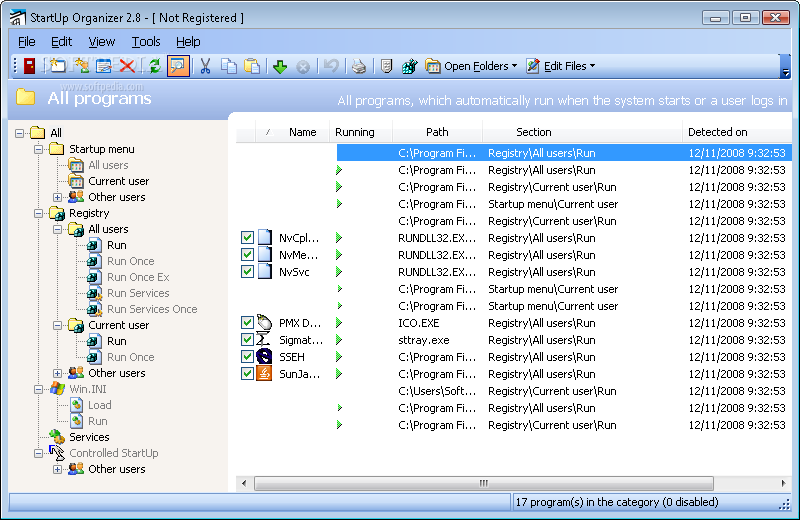
Task: Click the Paste clipboard icon
Action: pos(252,66)
